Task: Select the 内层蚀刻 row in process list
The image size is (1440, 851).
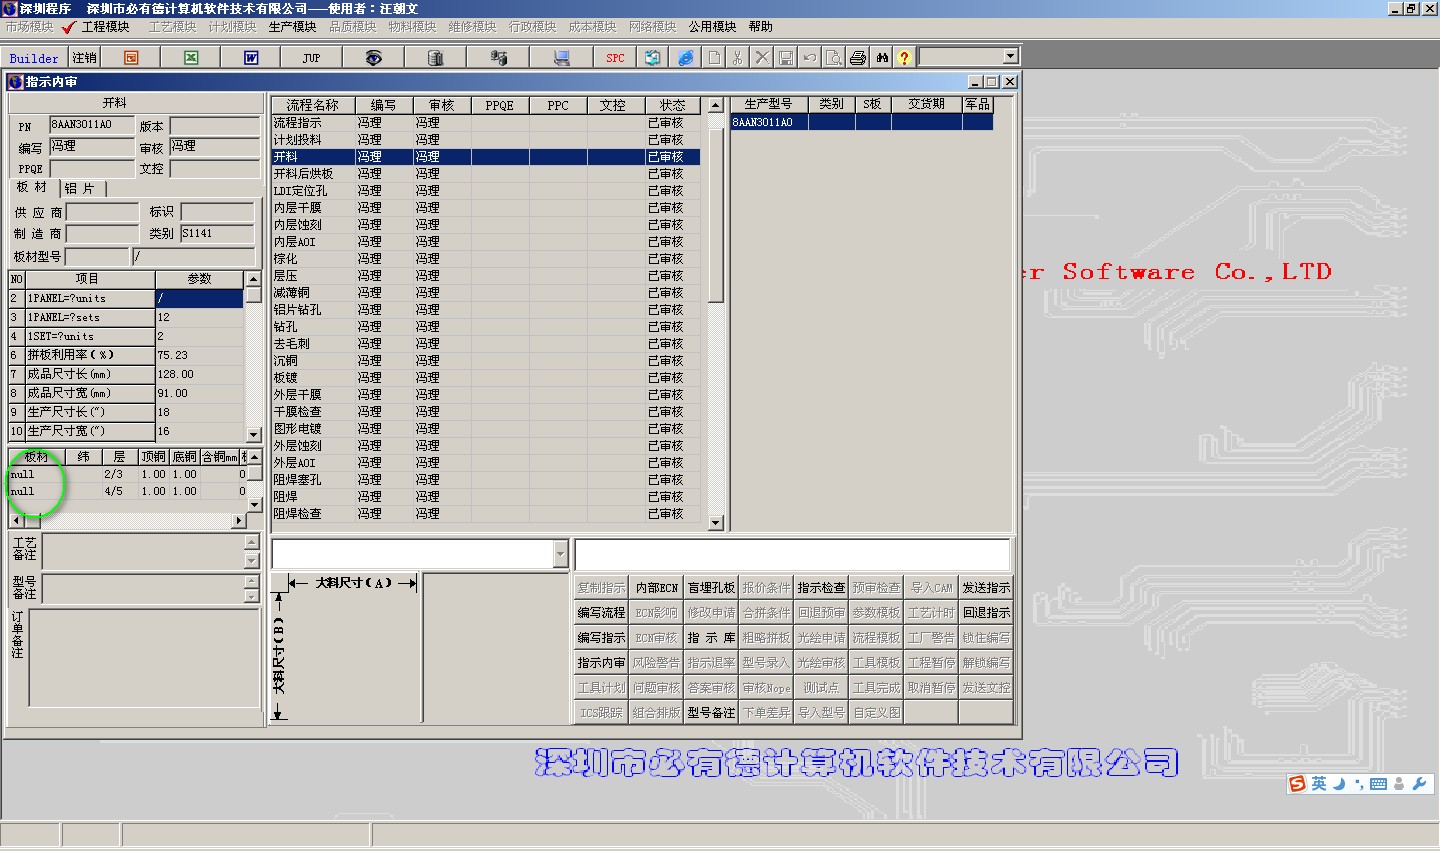Action: click(486, 225)
